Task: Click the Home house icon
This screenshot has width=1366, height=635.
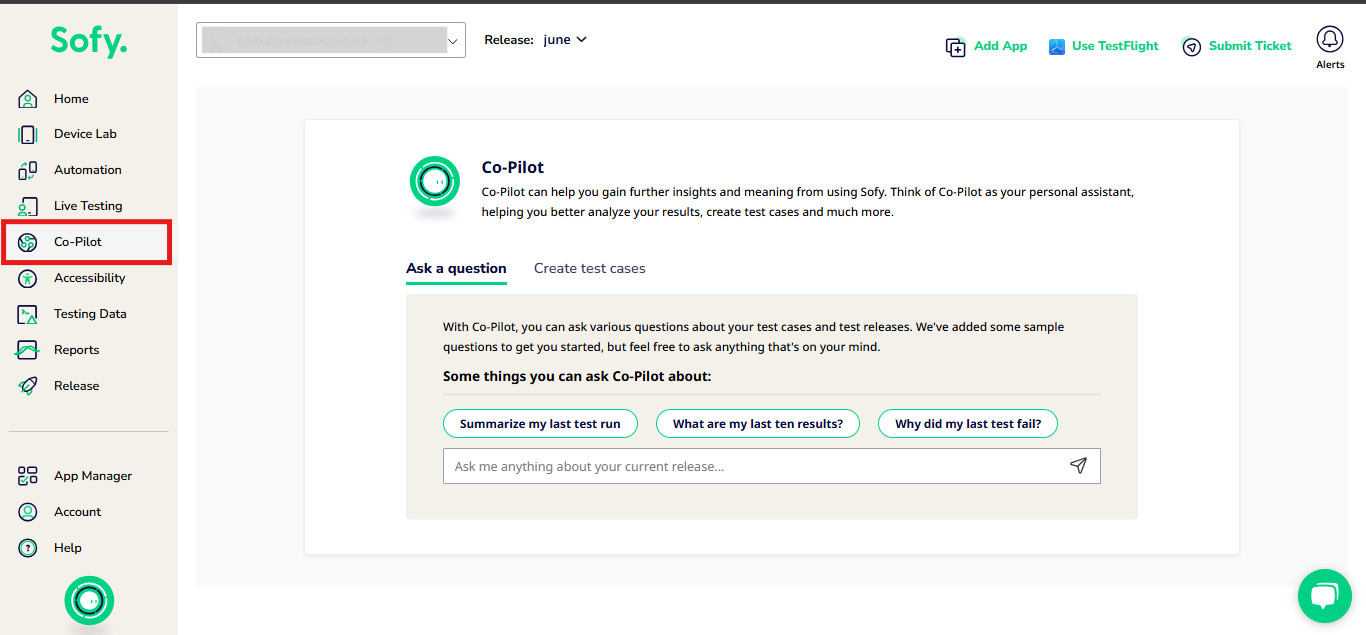Action: pyautogui.click(x=28, y=99)
